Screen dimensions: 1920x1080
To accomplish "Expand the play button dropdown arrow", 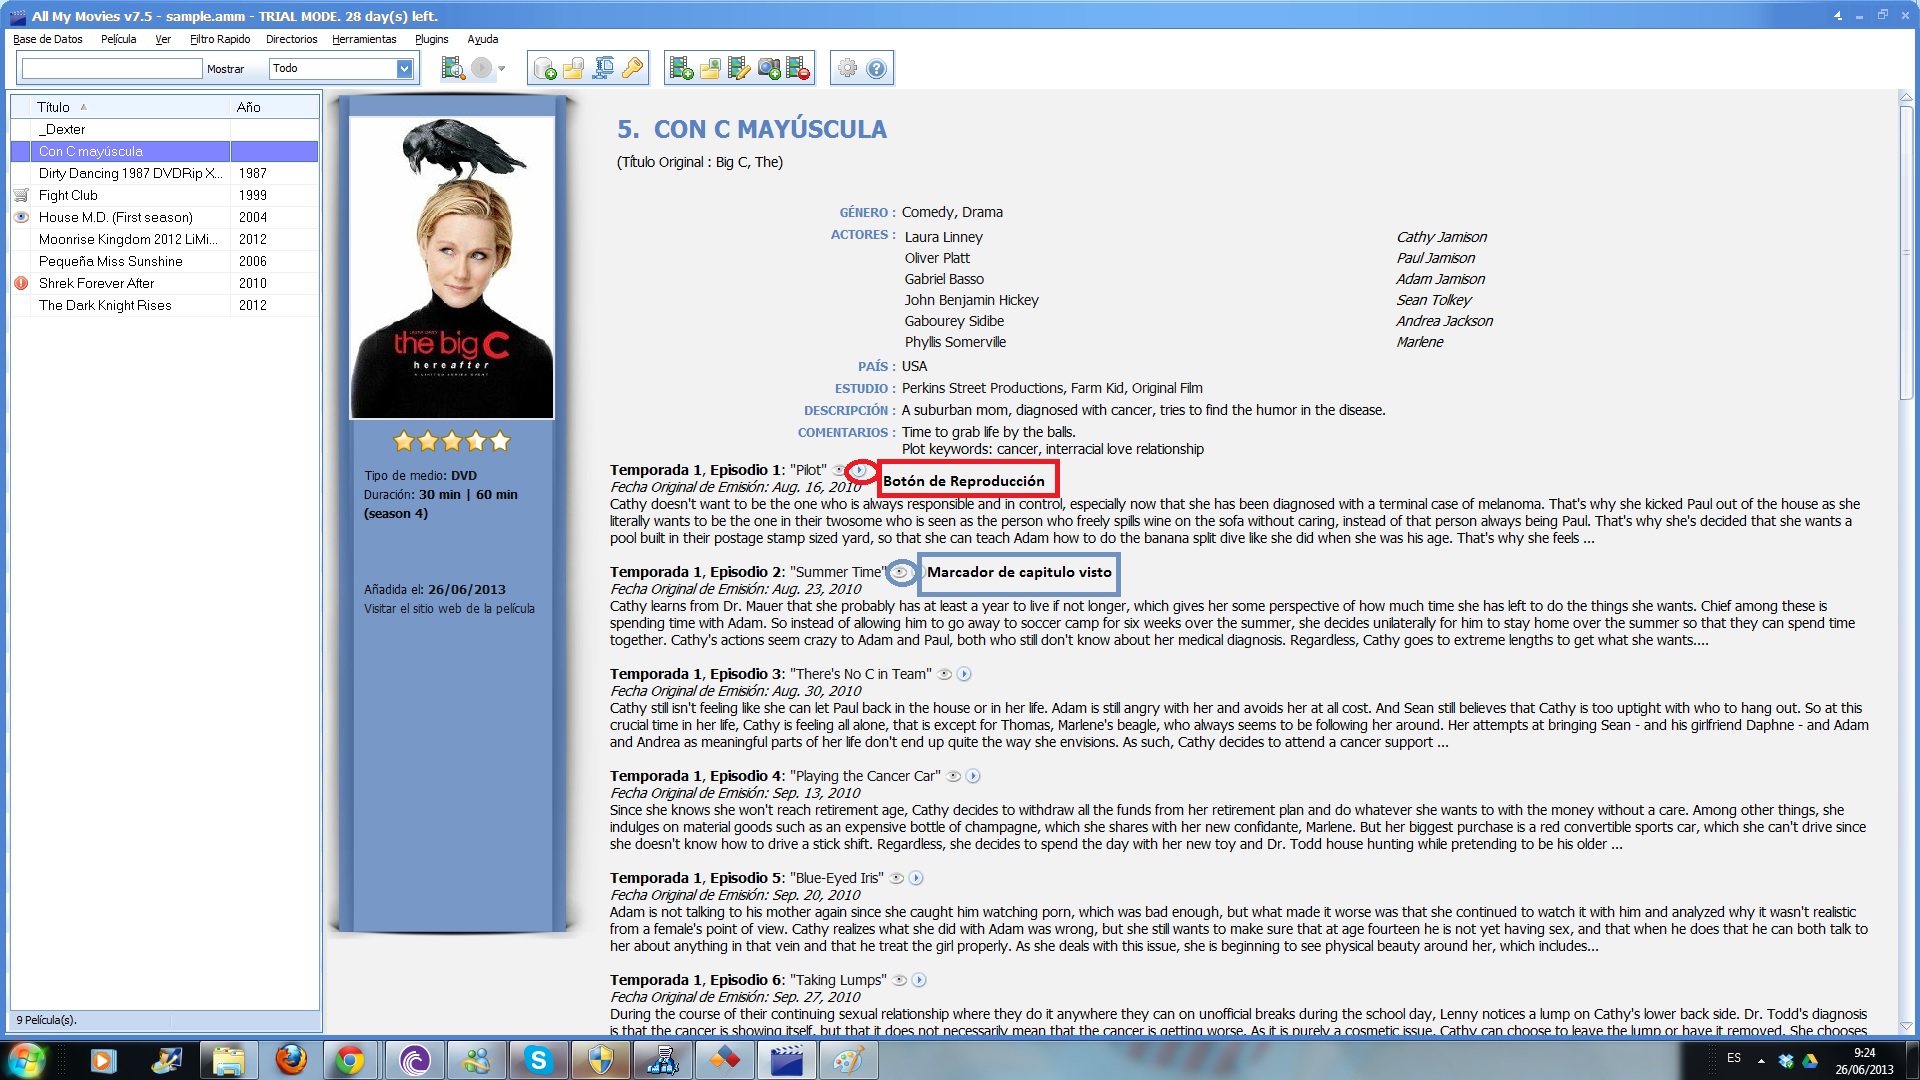I will [502, 69].
